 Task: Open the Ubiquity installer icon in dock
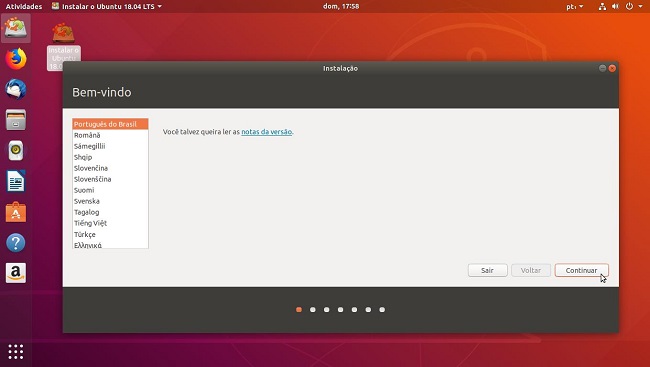coord(16,28)
